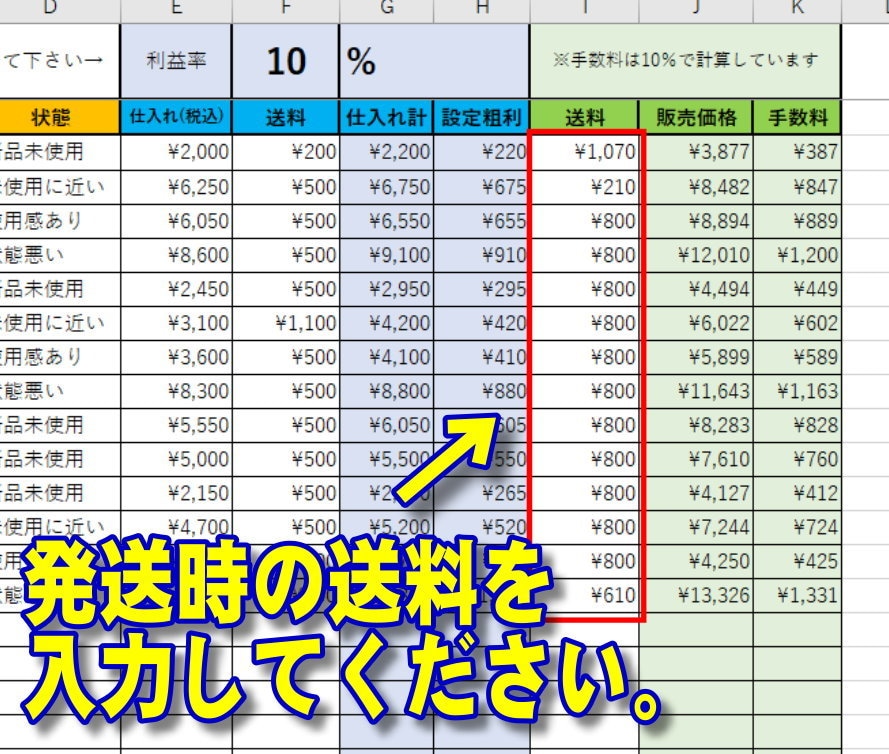Viewport: 889px width, 754px height.
Task: Select the ¥3,877 selling price cell
Action: 696,152
